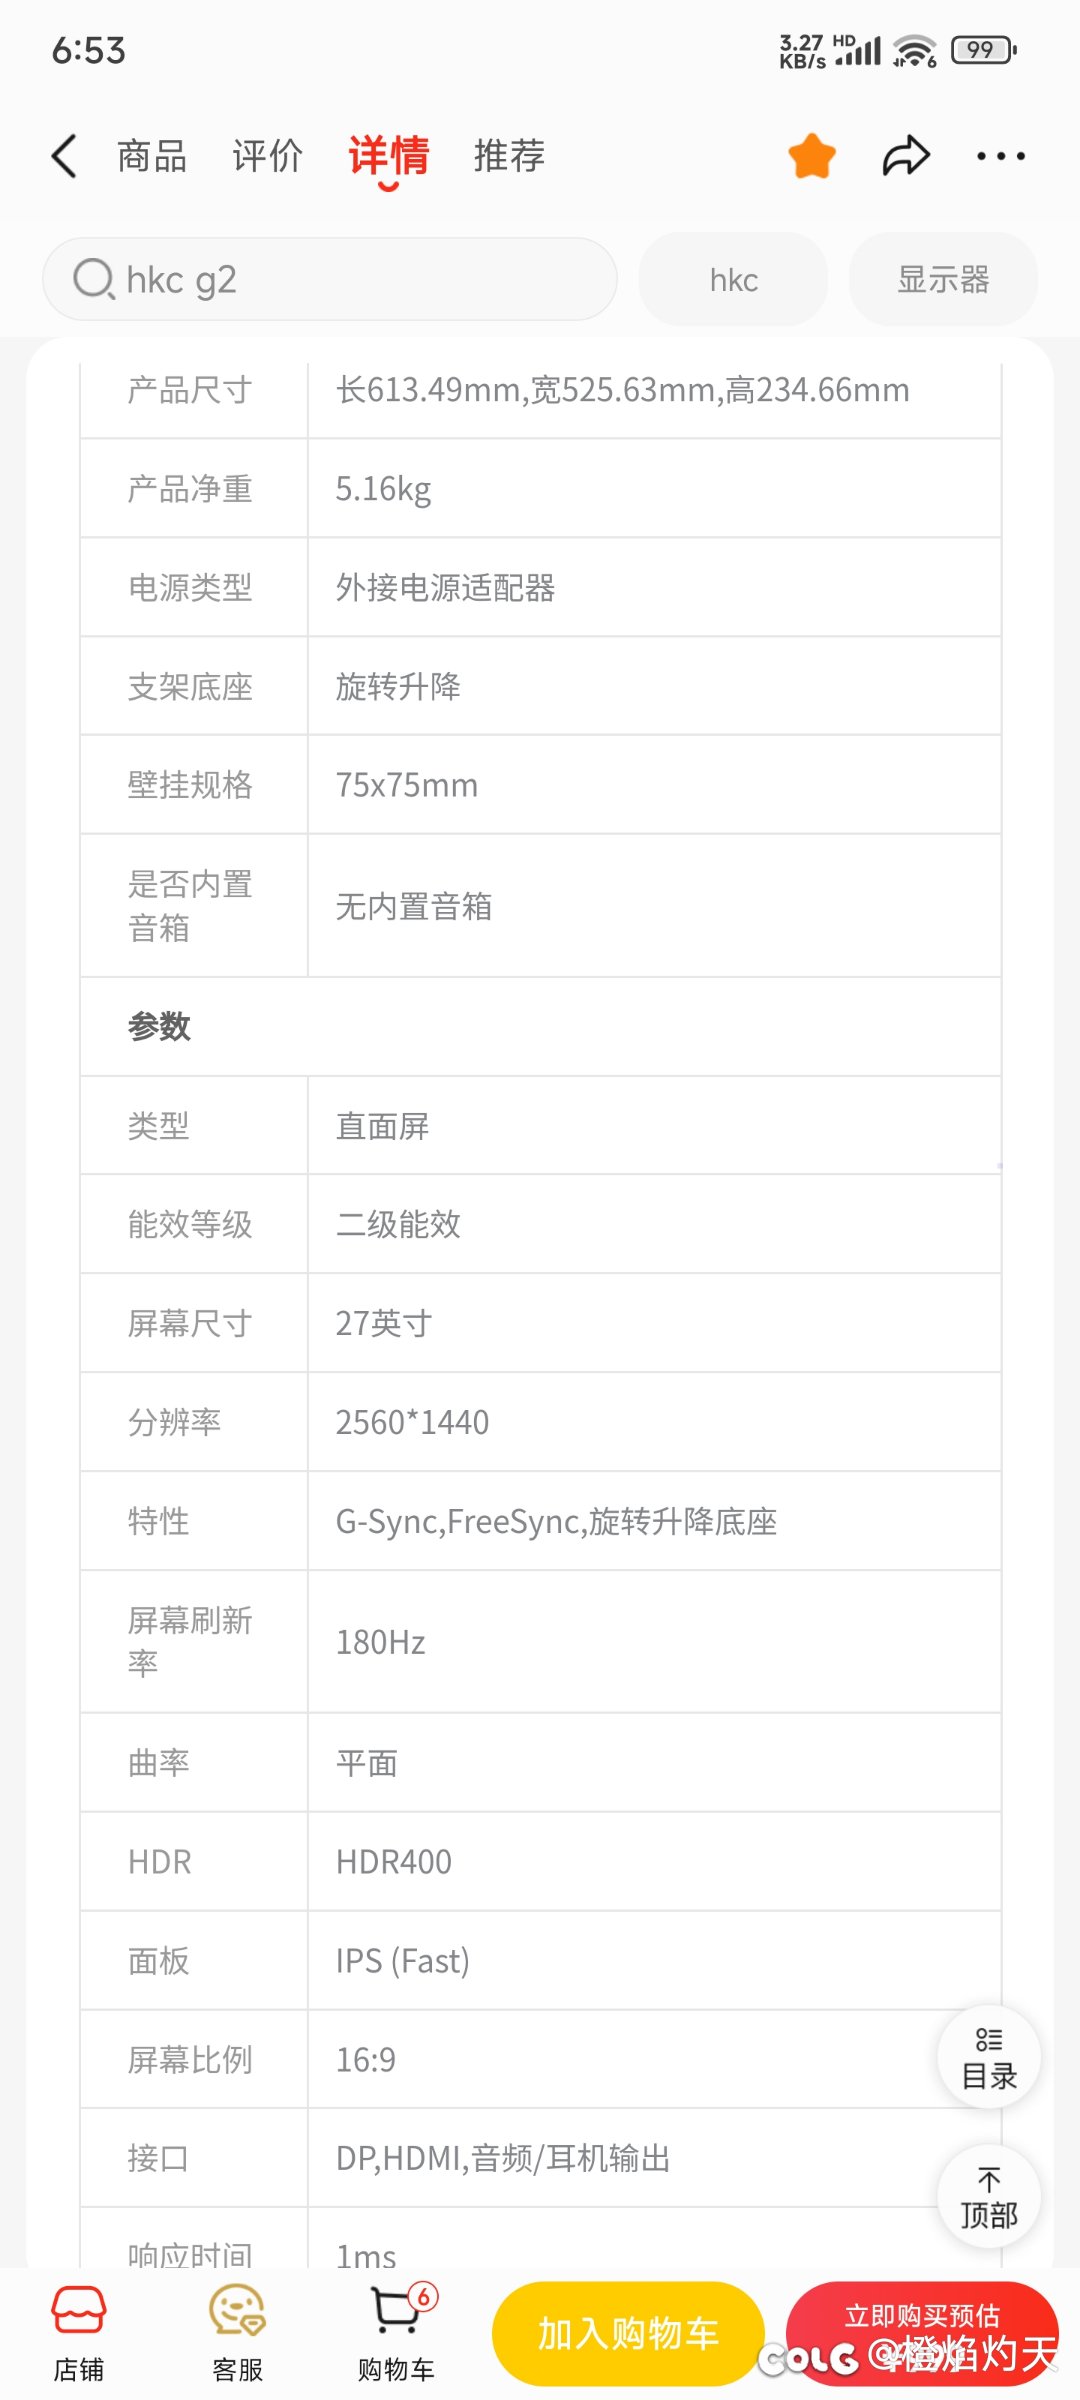
Task: Switch to the 商品 tab
Action: coord(152,156)
